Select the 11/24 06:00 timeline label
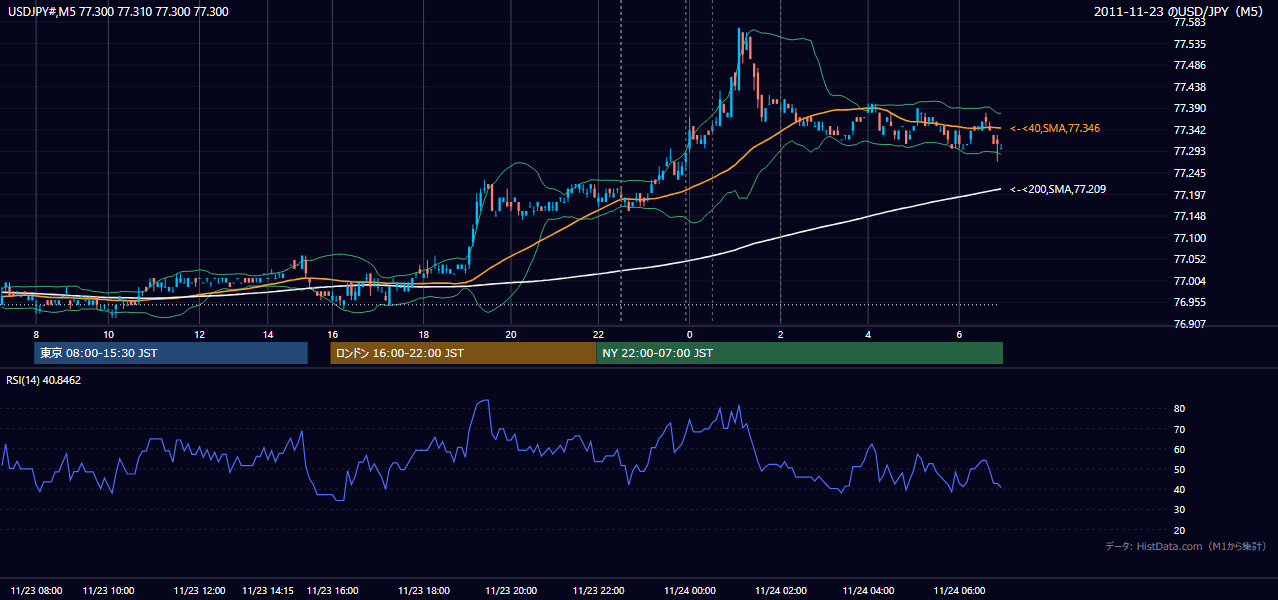Viewport: 1278px width, 600px height. coord(959,590)
